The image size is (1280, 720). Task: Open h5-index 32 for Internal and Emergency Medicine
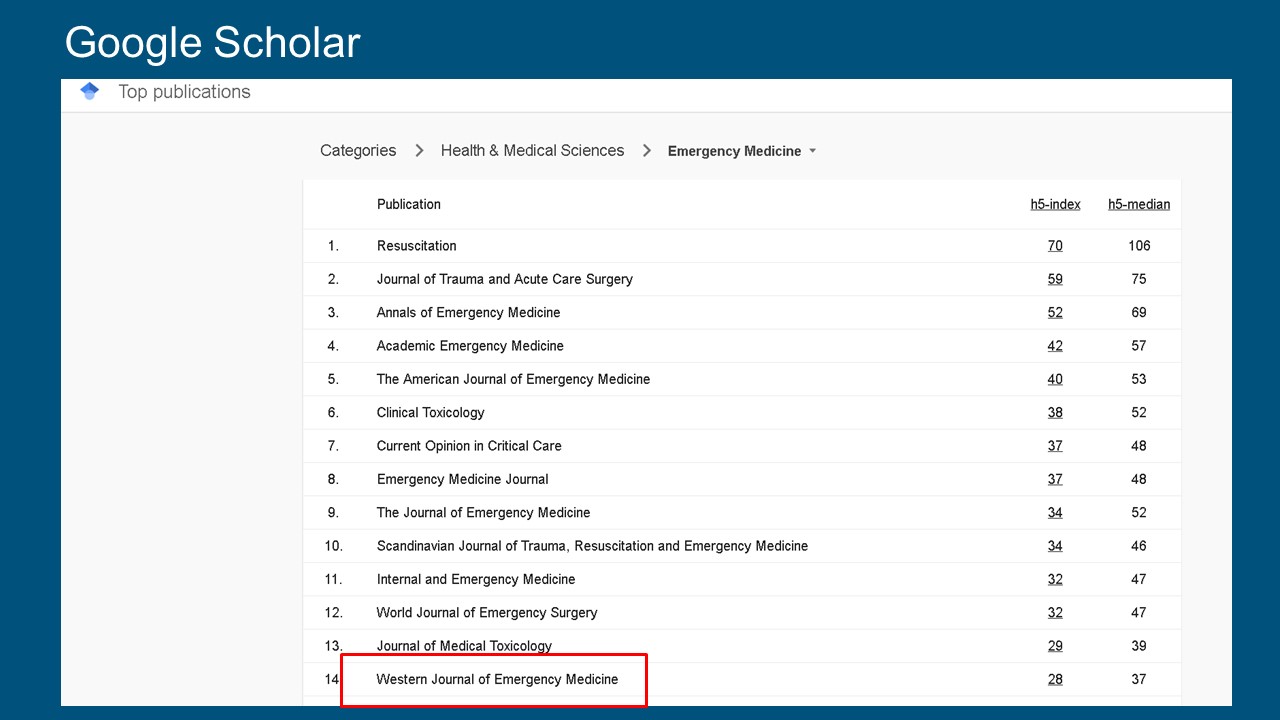pyautogui.click(x=1055, y=579)
